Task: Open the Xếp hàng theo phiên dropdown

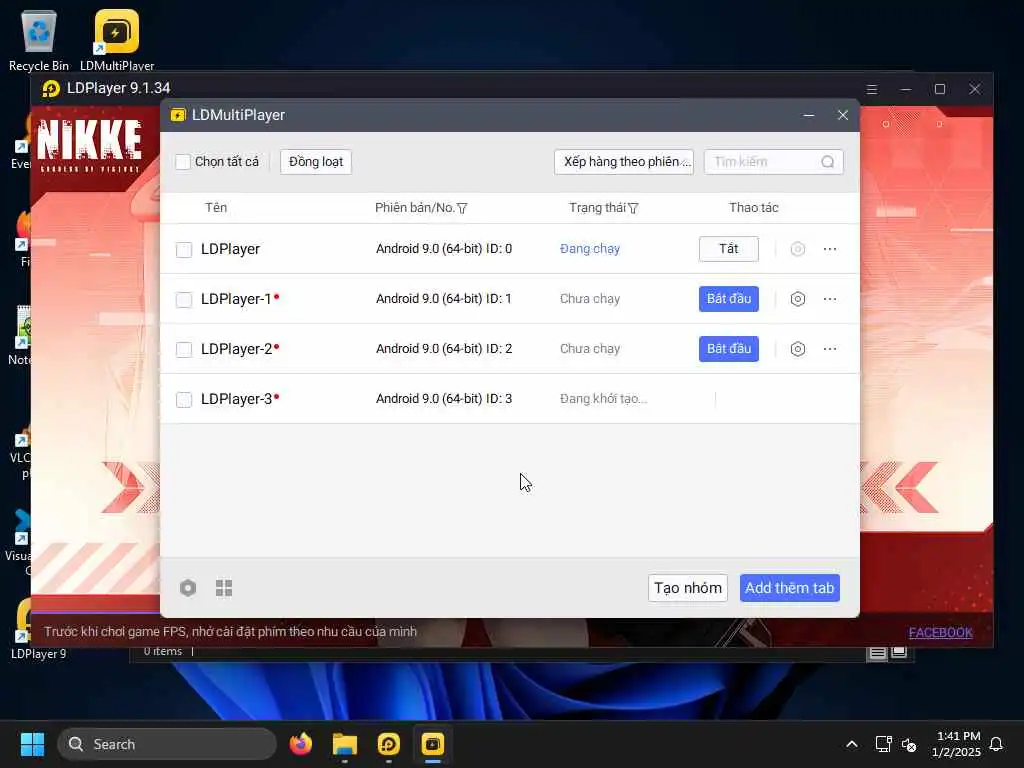Action: 624,162
